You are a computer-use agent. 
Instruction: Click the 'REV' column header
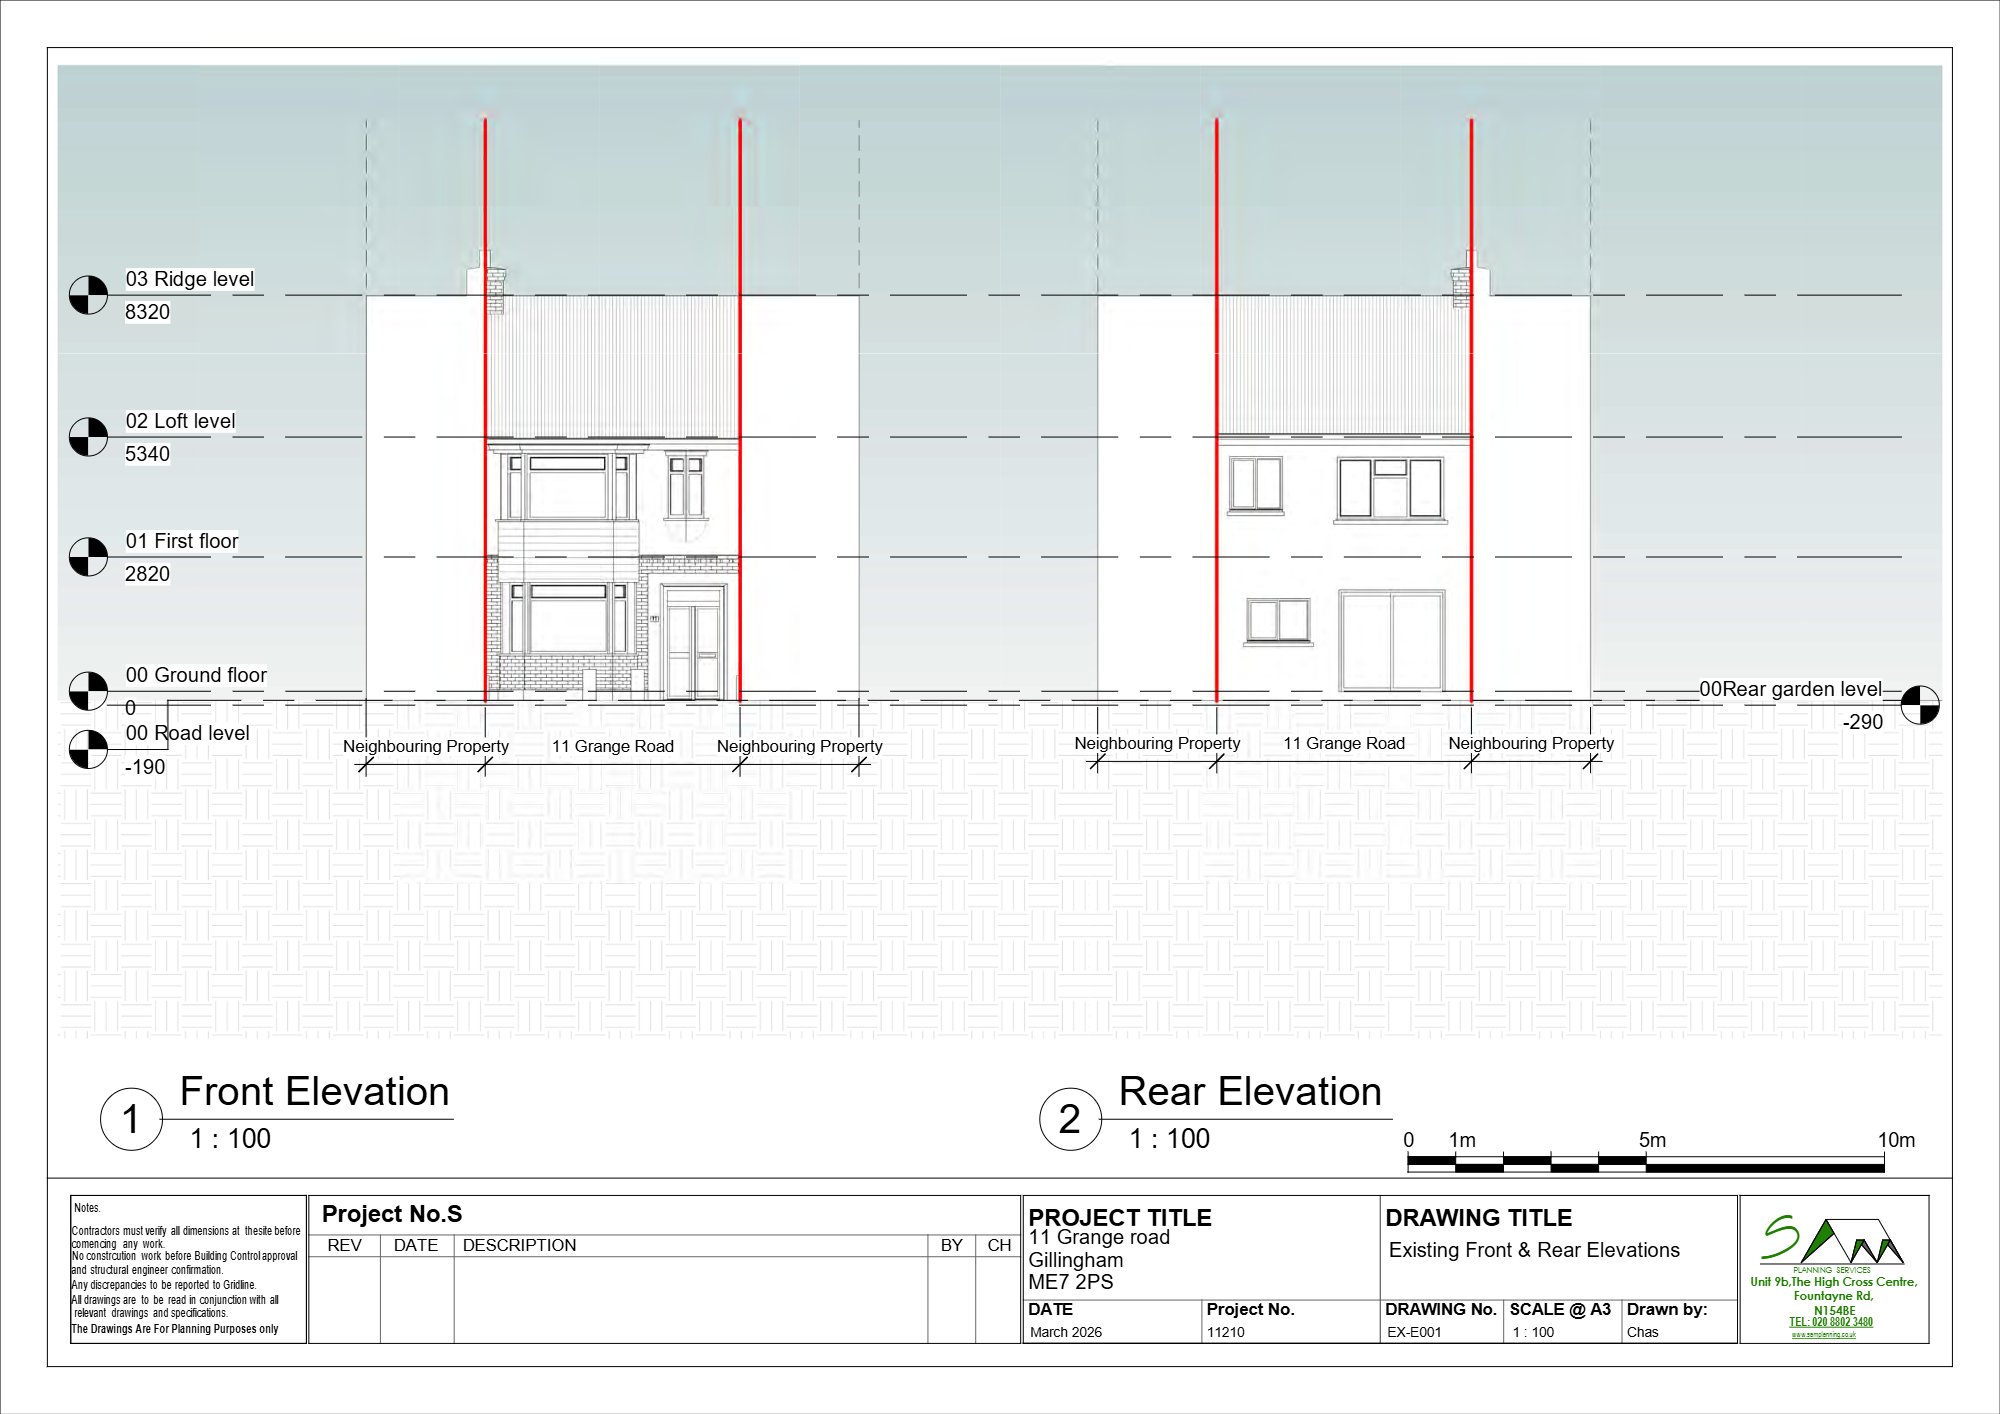coord(345,1245)
